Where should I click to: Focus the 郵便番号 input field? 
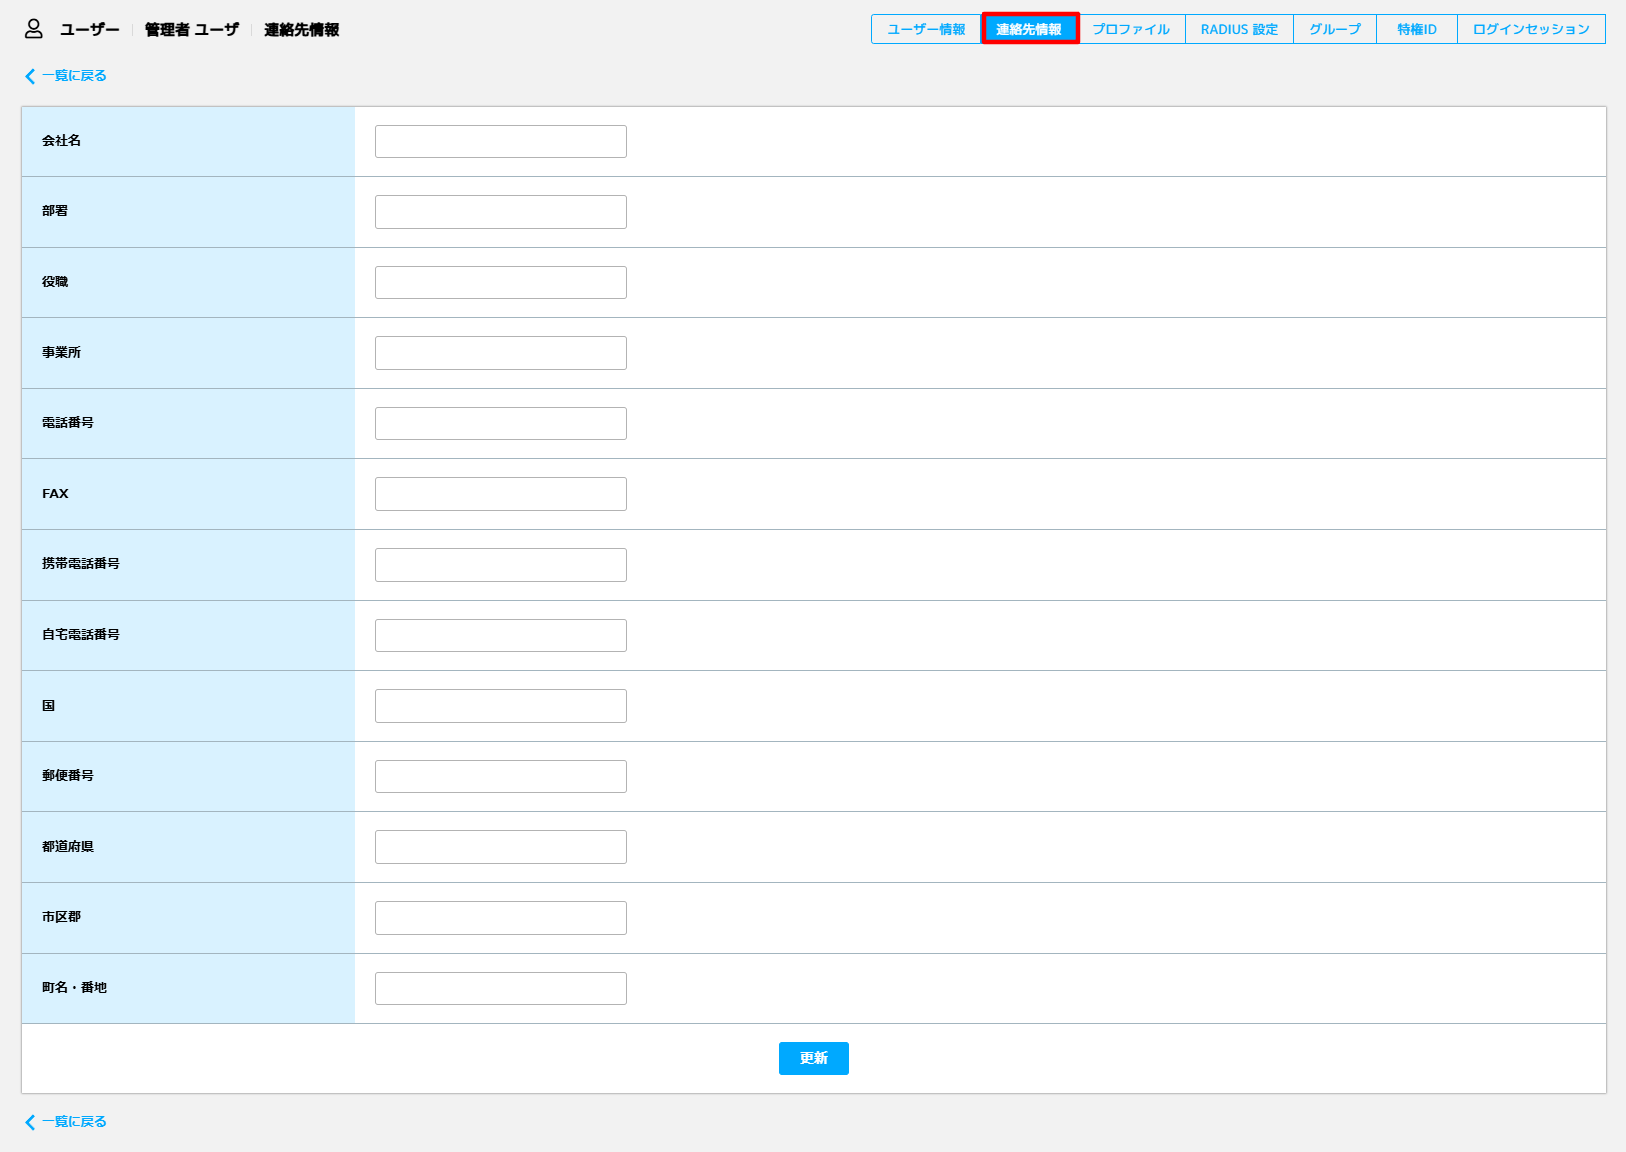point(501,776)
